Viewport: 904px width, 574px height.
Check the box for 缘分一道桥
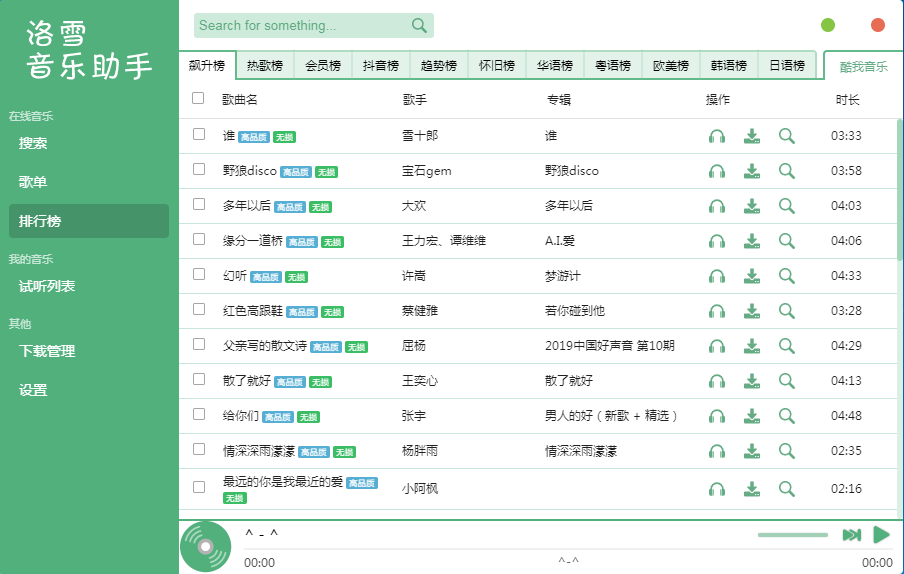pos(199,240)
